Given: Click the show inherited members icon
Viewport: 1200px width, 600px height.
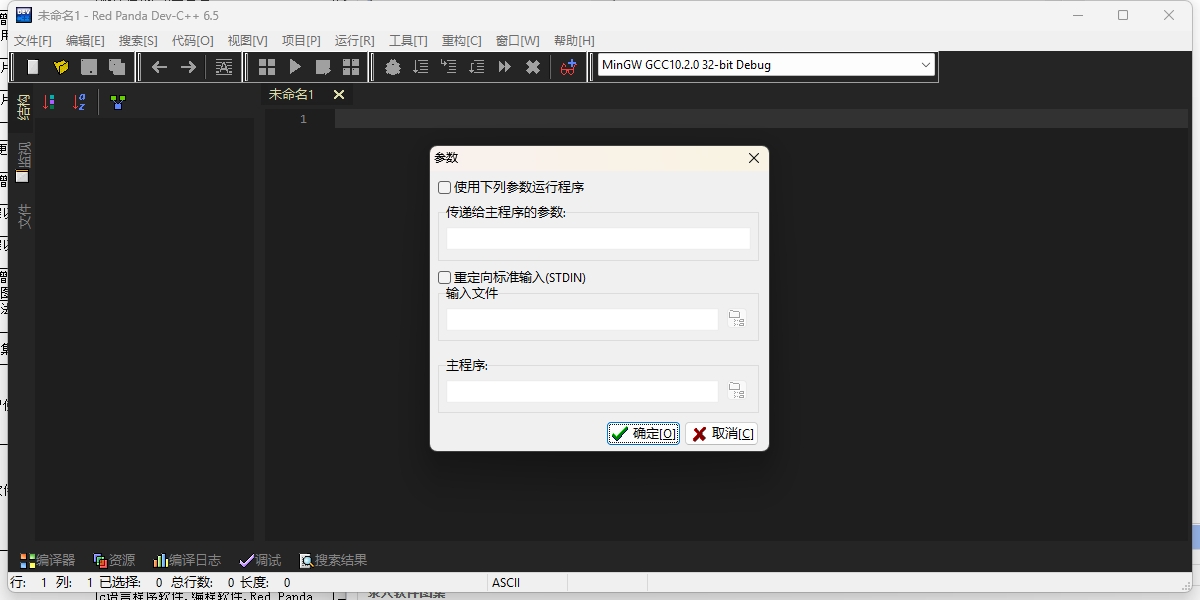Looking at the screenshot, I should point(118,102).
